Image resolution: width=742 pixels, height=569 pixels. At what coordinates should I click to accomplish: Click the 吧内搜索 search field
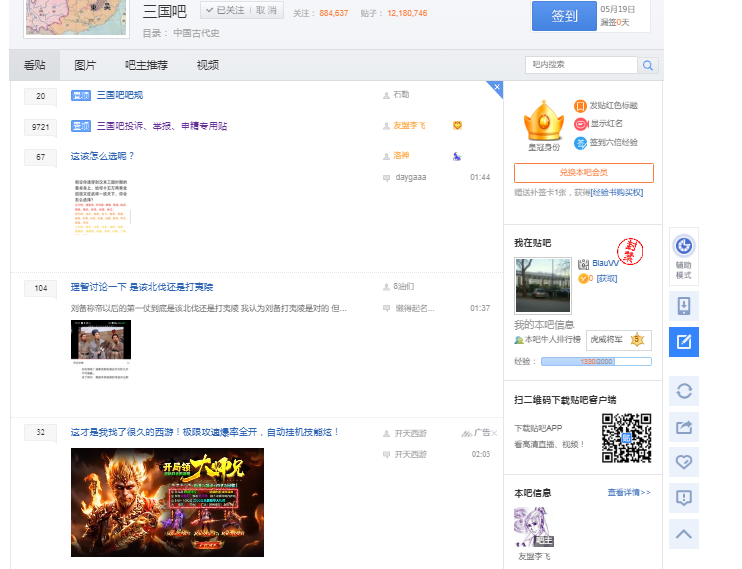(x=580, y=65)
